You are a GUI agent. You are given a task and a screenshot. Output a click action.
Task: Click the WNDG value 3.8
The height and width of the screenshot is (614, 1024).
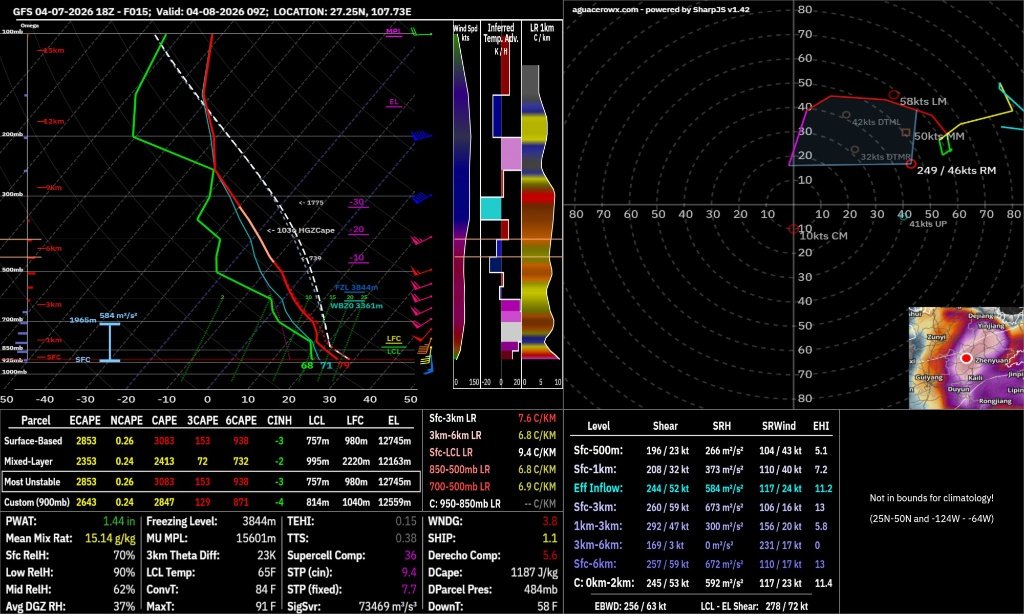[550, 521]
